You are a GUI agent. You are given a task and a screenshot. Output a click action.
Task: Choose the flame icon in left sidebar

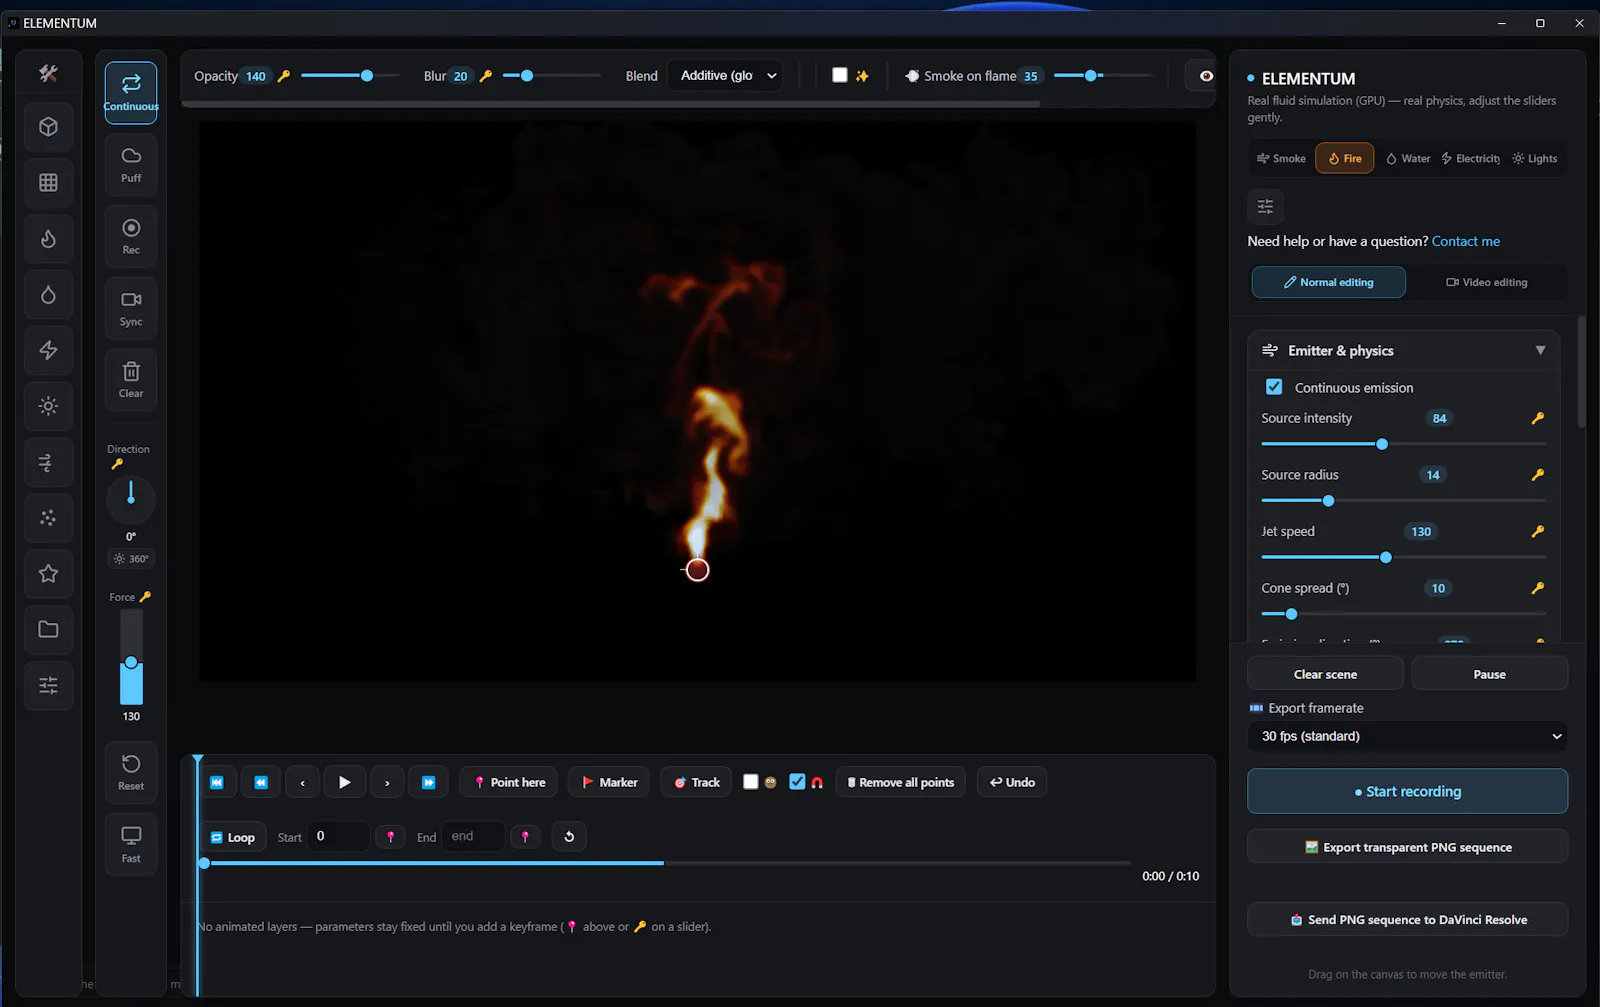[48, 239]
